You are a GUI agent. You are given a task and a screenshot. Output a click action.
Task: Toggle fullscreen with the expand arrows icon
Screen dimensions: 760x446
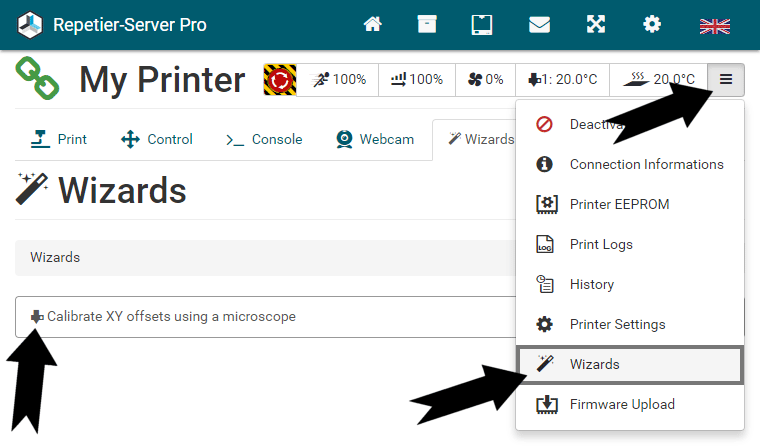click(x=595, y=25)
